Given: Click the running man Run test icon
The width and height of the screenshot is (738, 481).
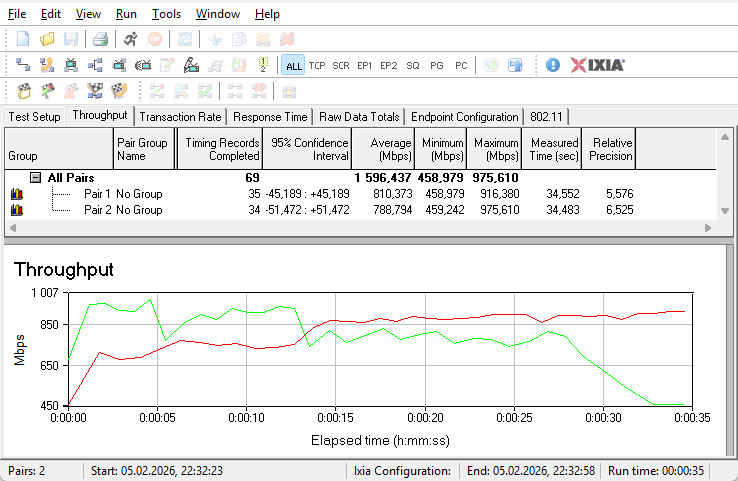Looking at the screenshot, I should [131, 39].
